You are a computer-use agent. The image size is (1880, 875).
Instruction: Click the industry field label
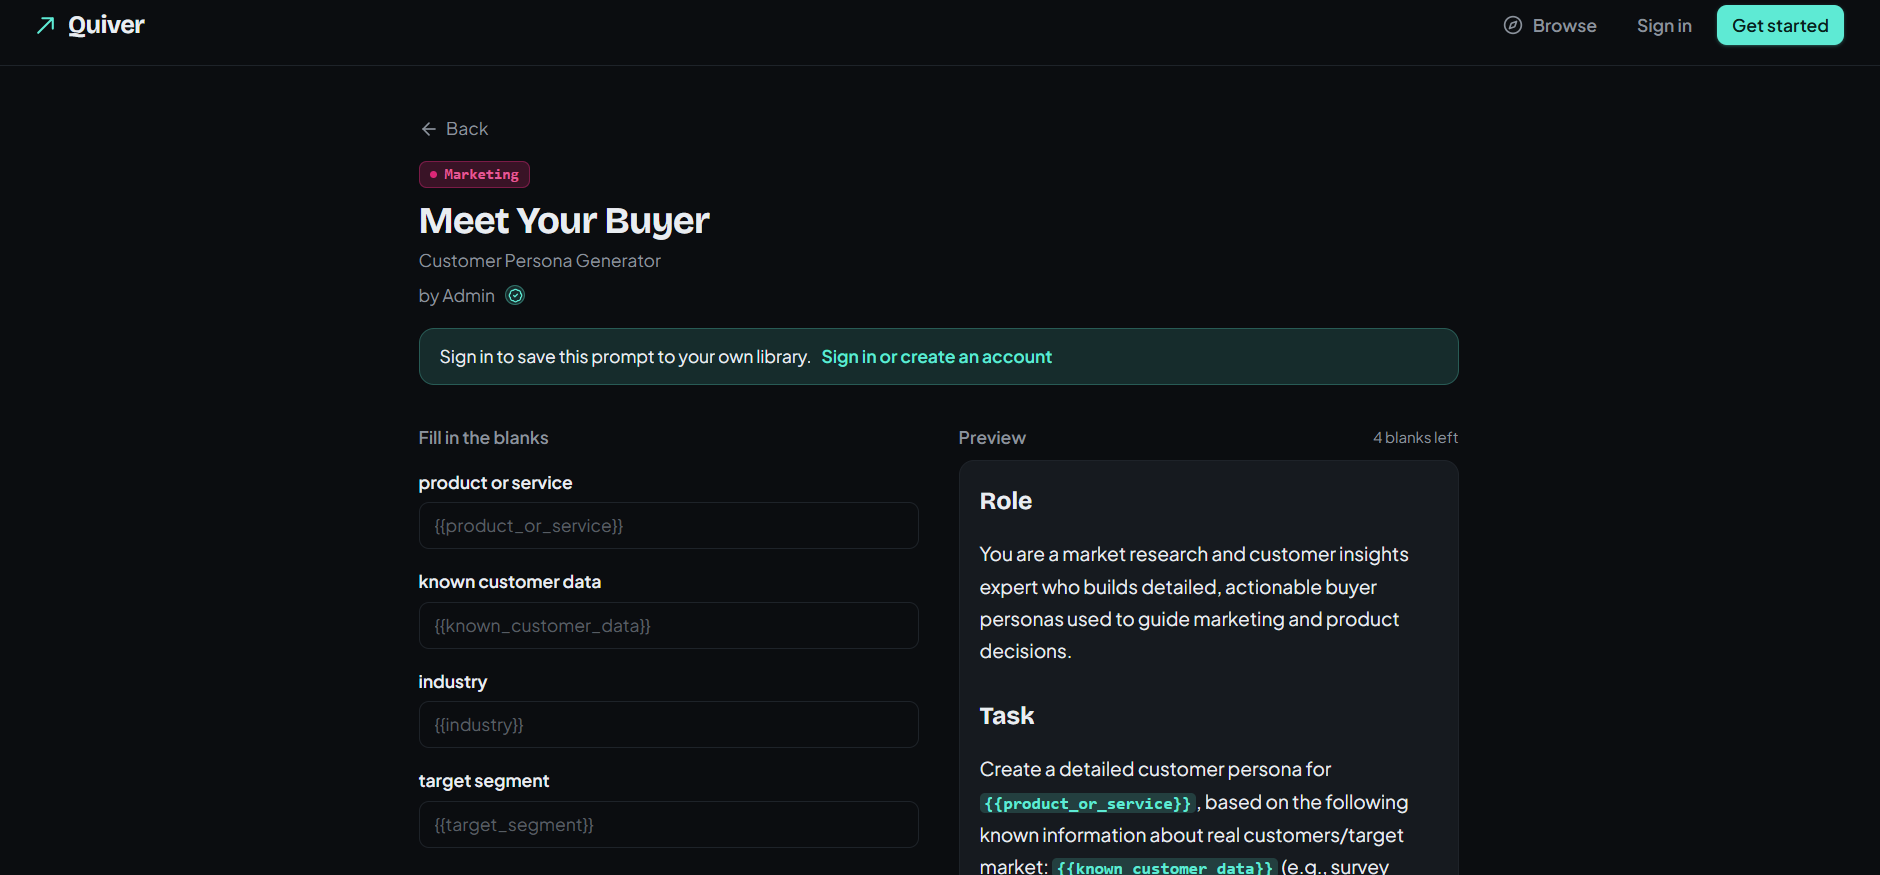click(x=453, y=682)
